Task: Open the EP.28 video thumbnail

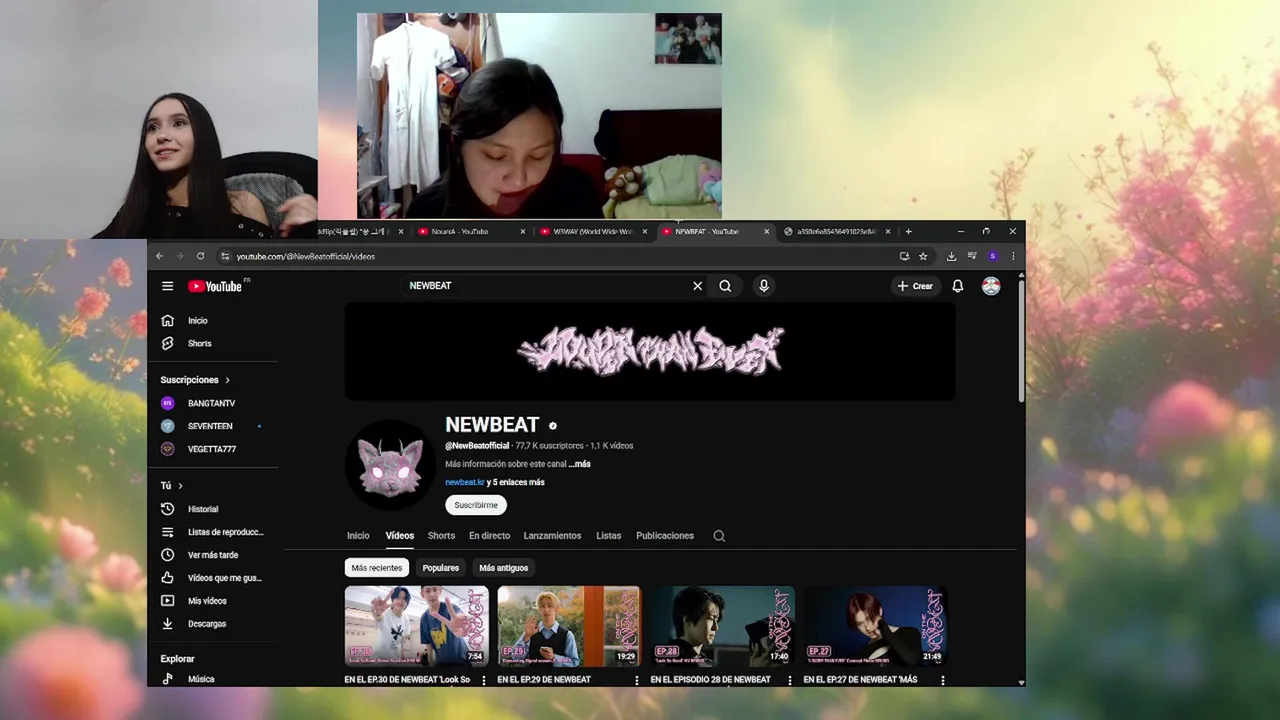Action: click(x=722, y=626)
